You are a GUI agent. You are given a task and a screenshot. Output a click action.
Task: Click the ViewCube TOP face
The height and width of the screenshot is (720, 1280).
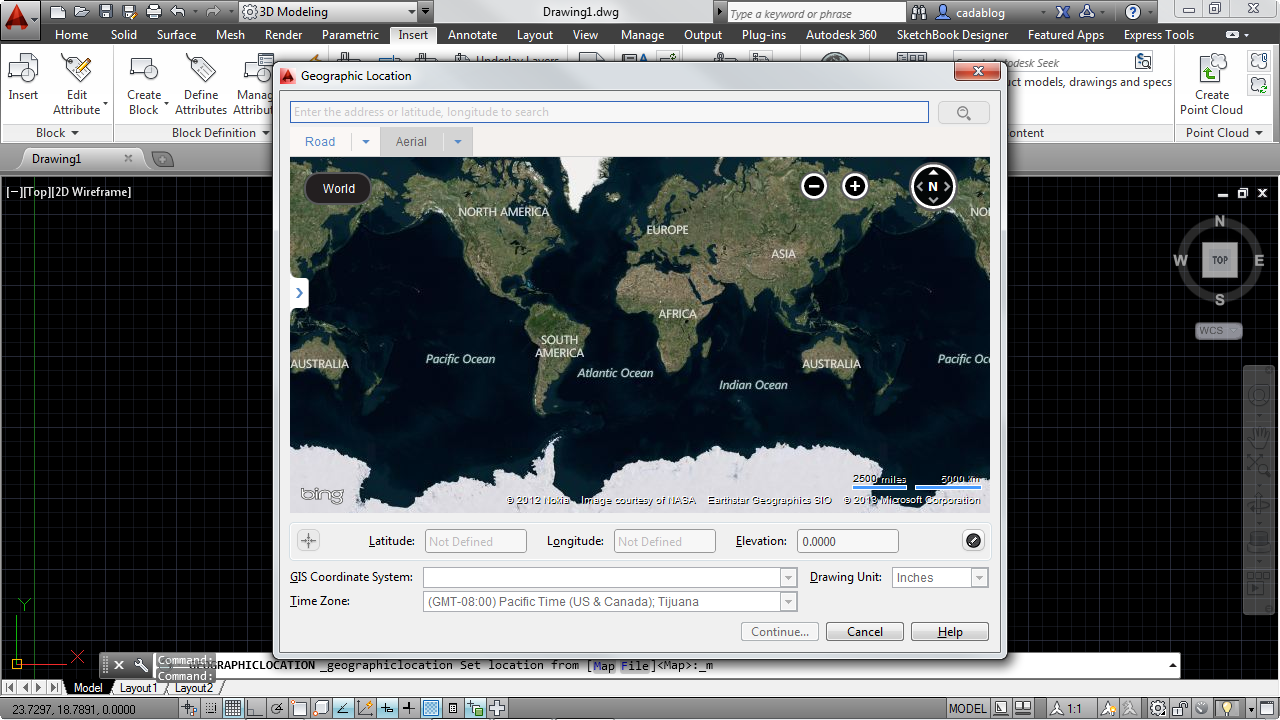click(1220, 260)
